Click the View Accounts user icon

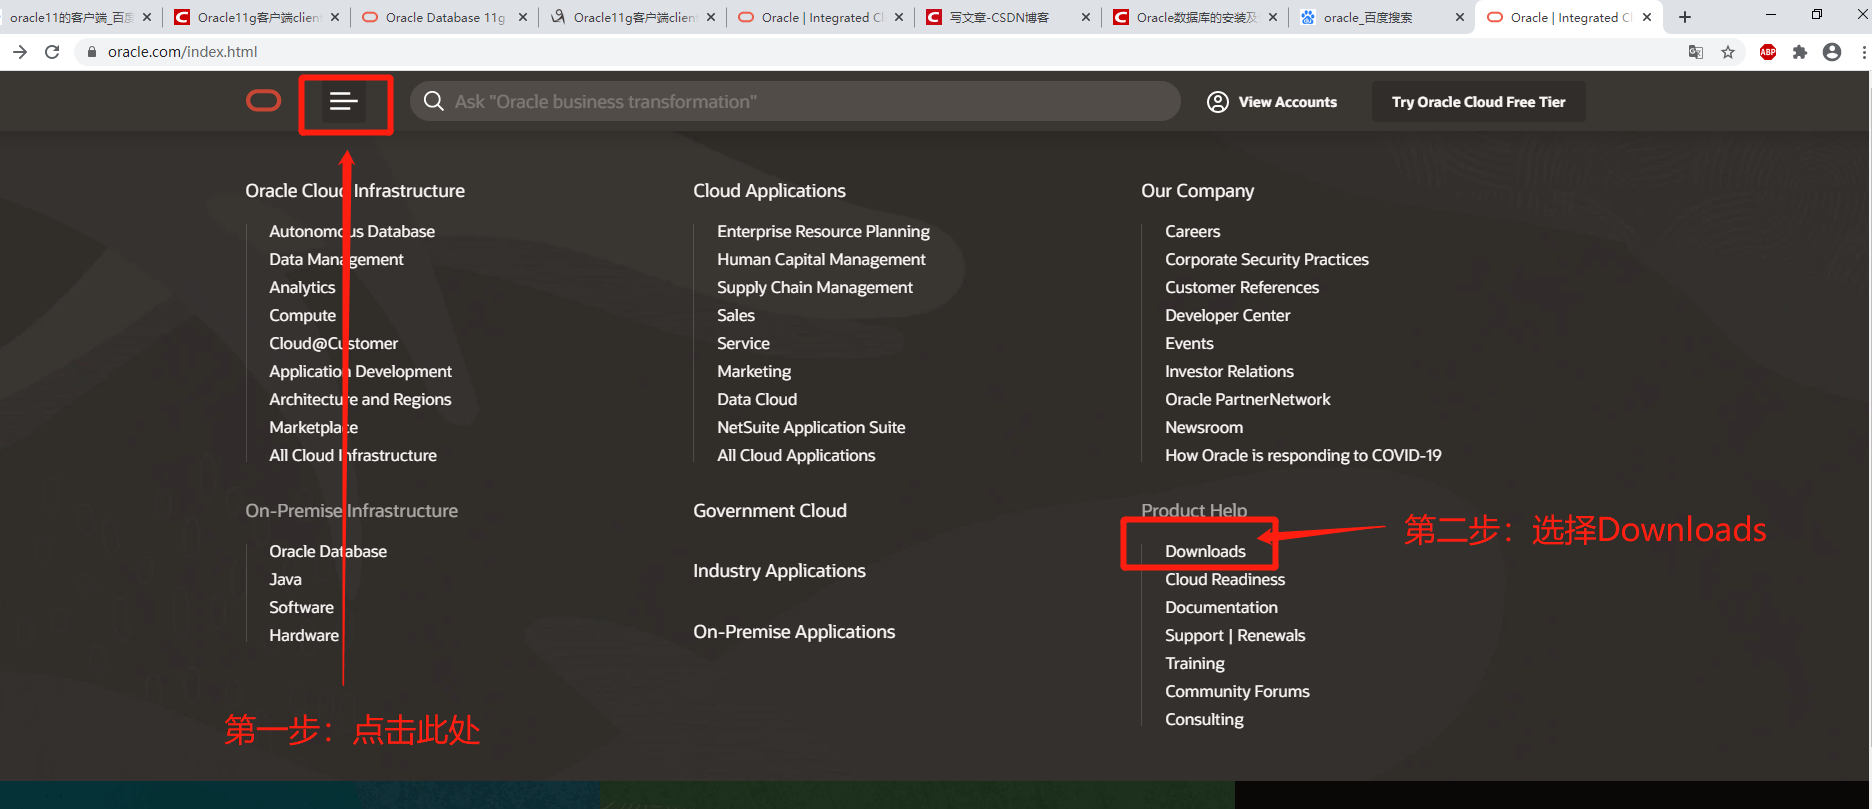point(1218,102)
